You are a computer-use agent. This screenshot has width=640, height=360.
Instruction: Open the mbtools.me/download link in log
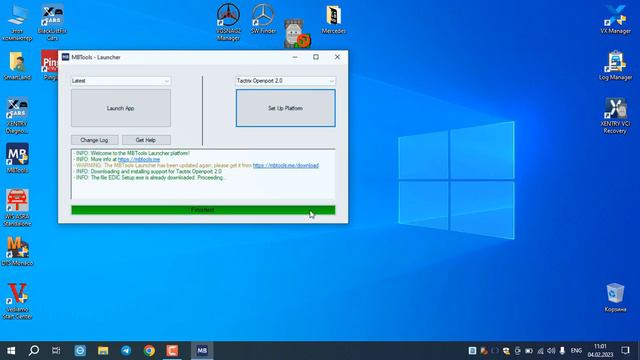(286, 165)
